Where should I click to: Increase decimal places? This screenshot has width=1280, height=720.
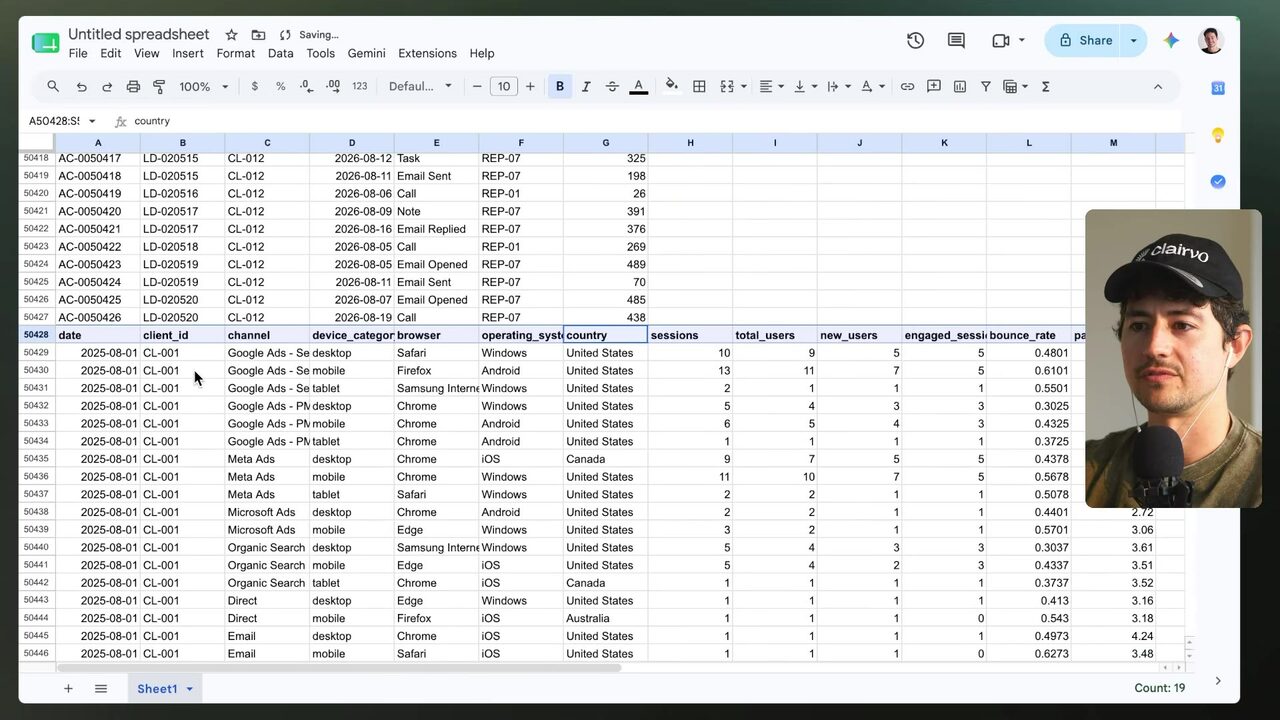click(333, 87)
